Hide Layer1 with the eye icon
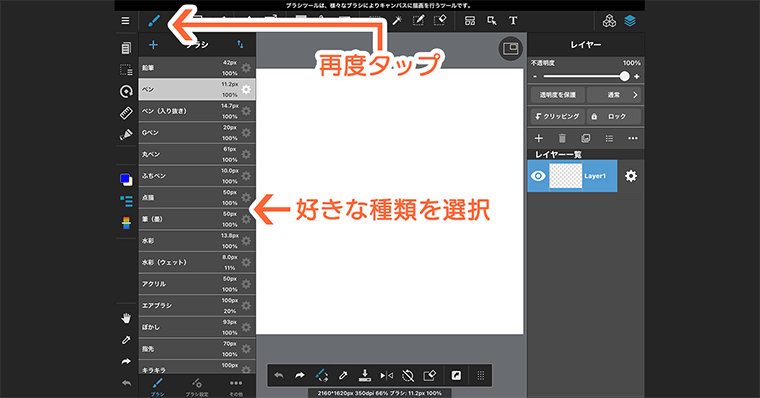 [x=538, y=176]
